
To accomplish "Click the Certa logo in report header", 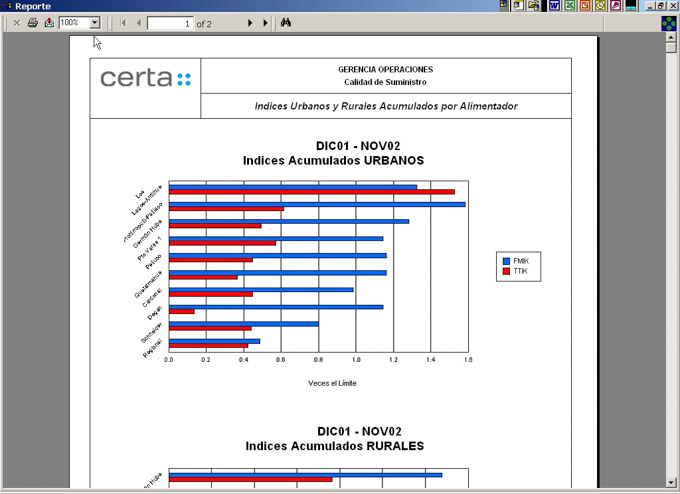I will coord(145,78).
